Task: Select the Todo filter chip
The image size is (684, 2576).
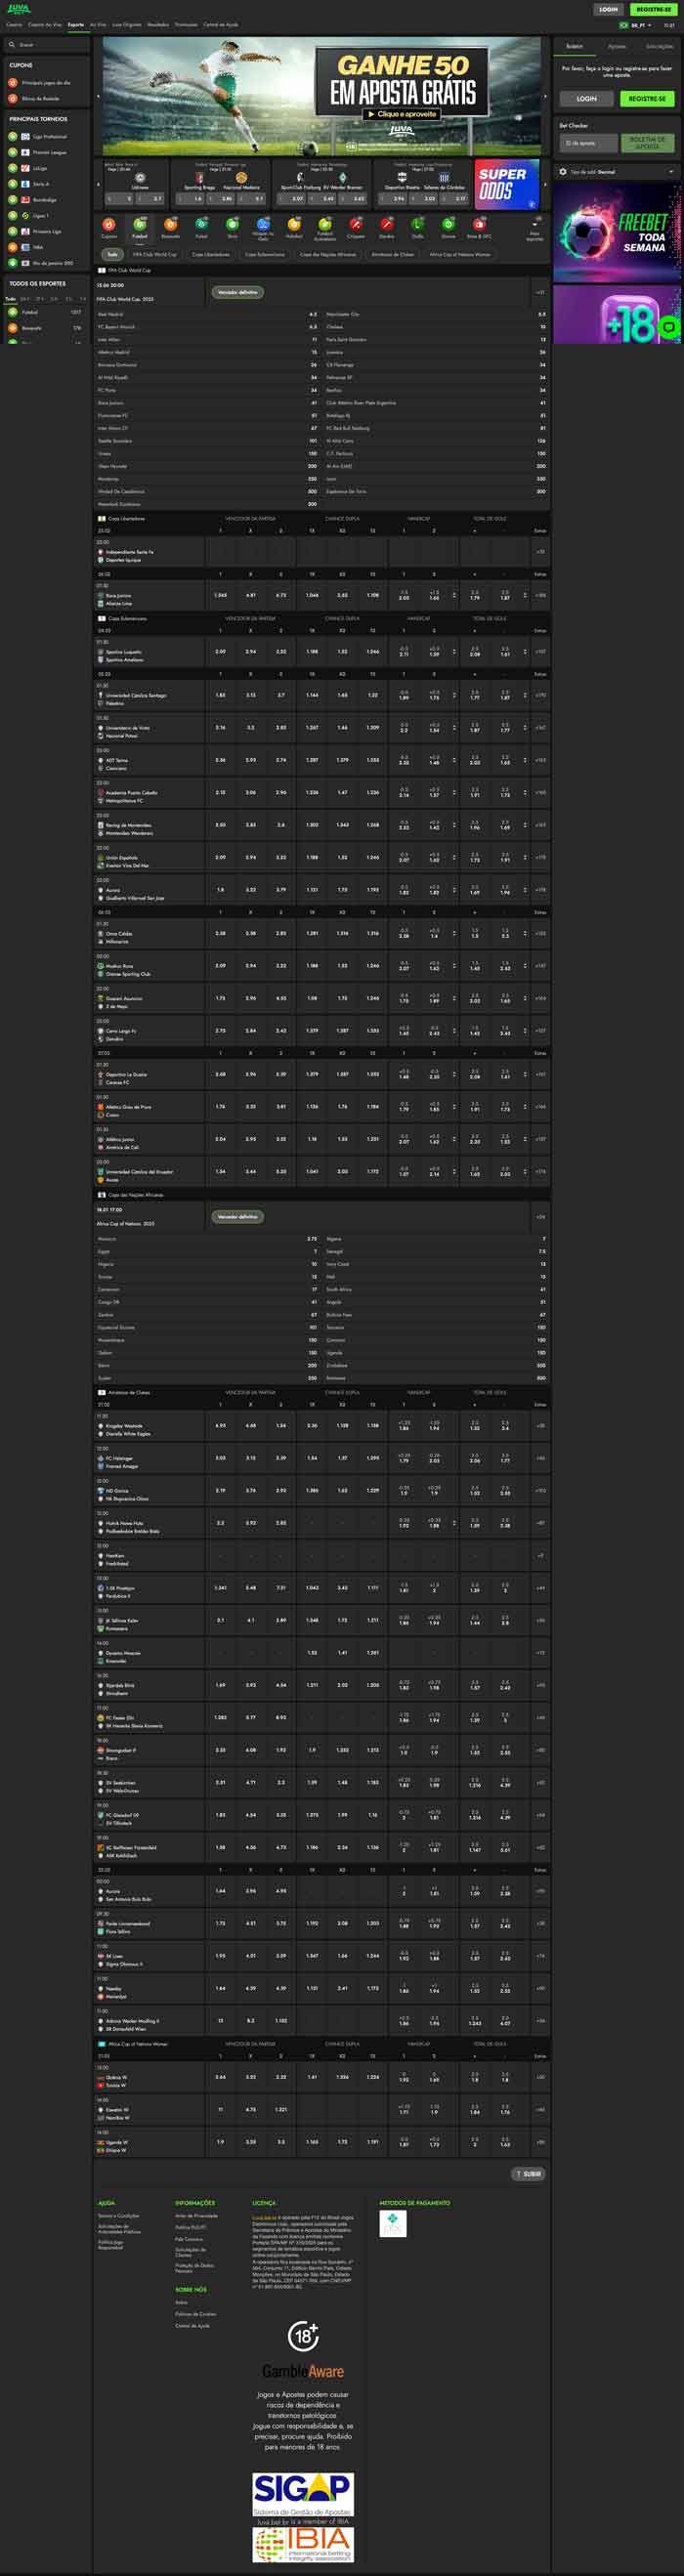Action: click(x=113, y=254)
